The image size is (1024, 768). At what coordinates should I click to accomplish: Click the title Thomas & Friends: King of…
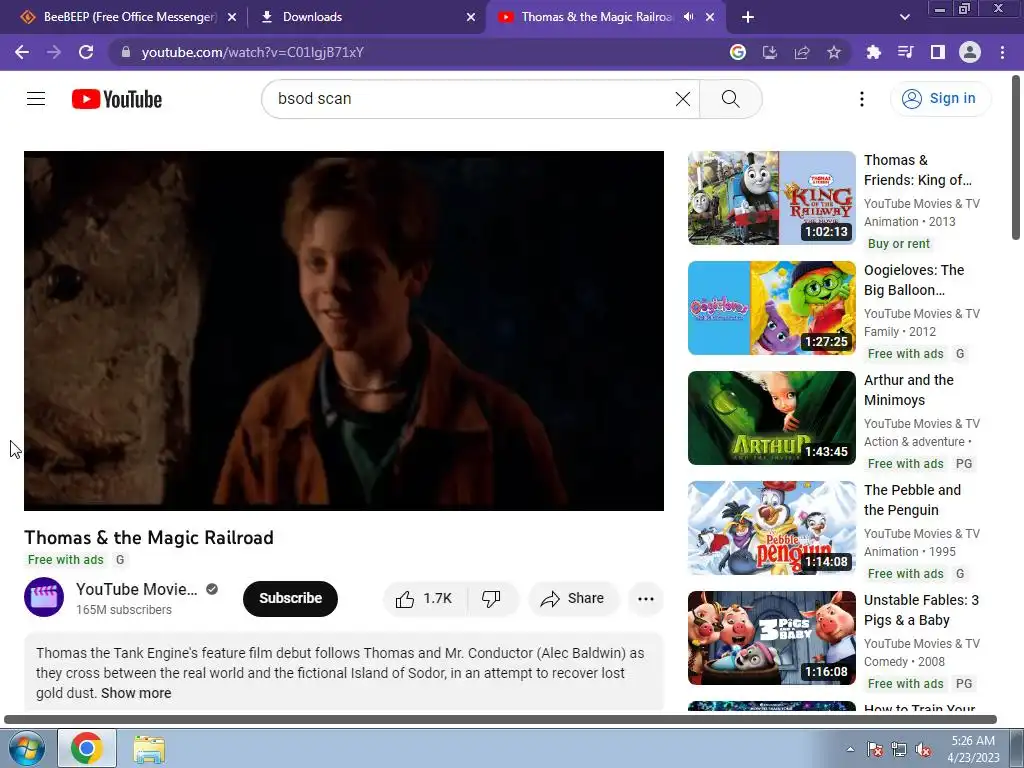coord(918,170)
